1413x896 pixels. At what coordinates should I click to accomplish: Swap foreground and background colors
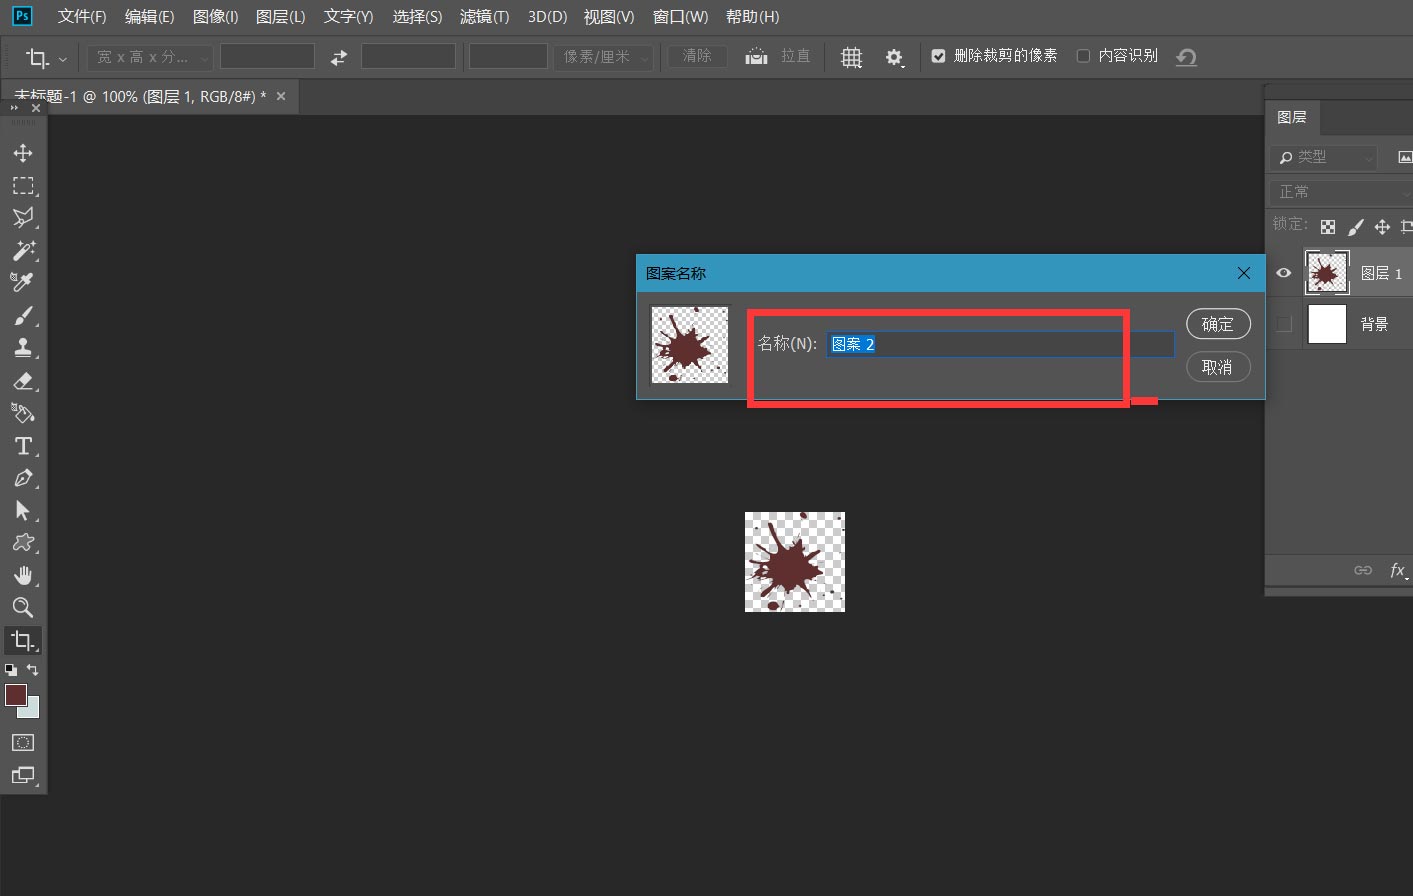tap(32, 670)
